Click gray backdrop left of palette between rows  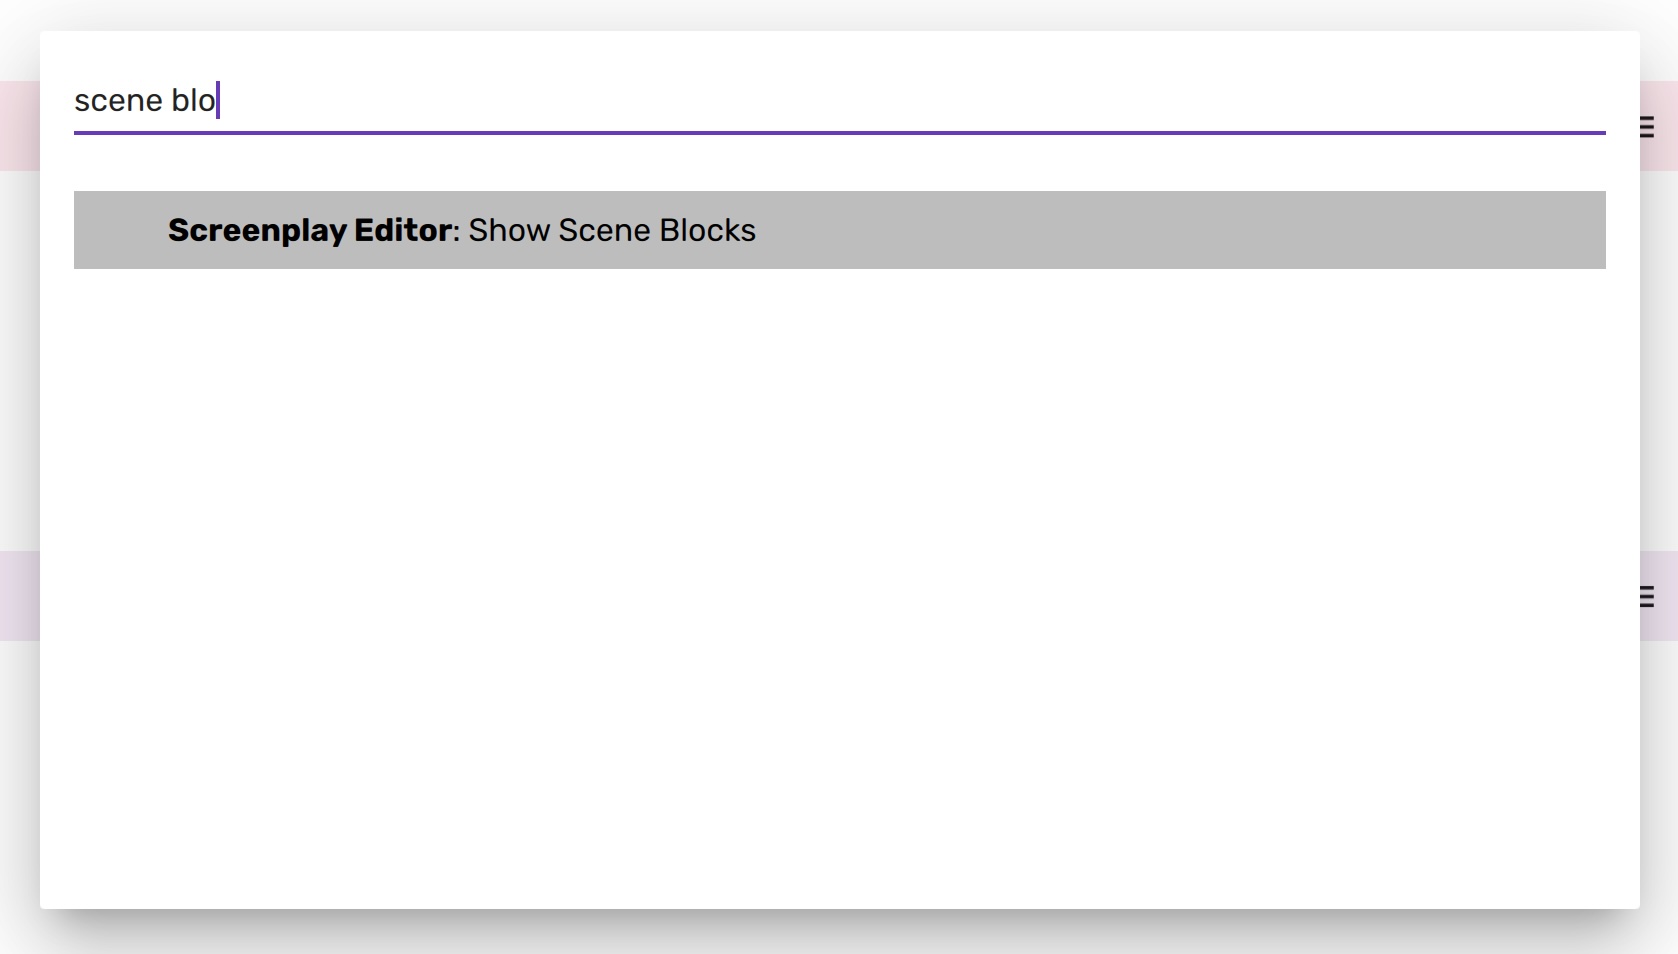pos(19,360)
